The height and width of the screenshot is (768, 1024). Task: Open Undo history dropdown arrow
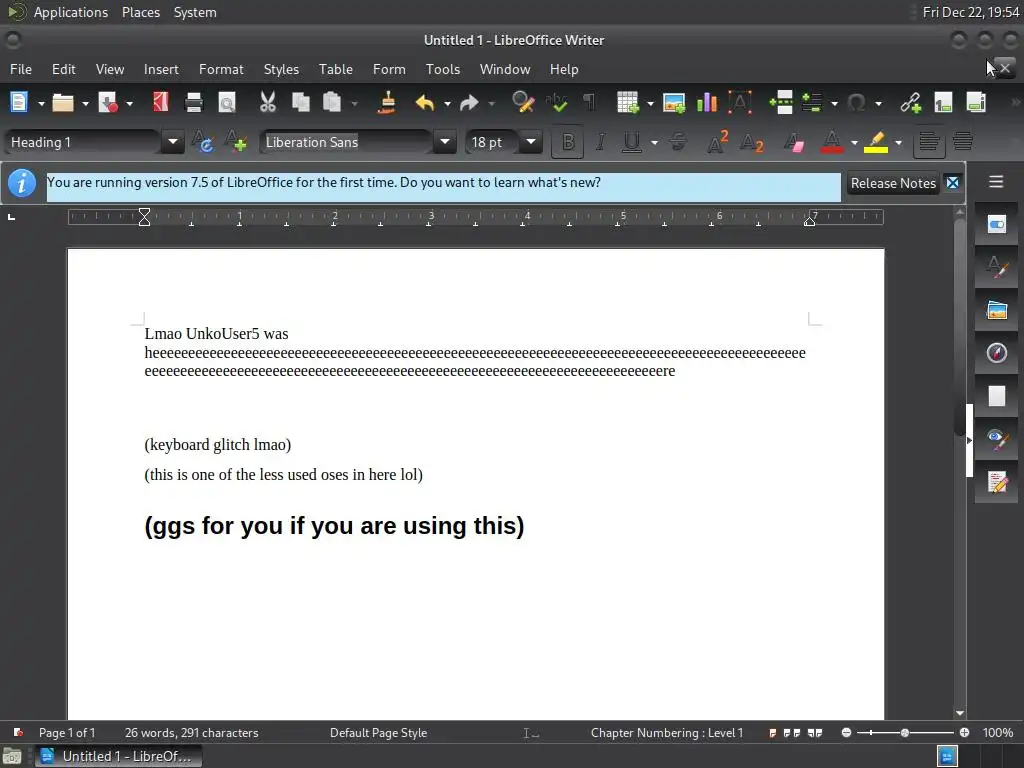click(x=447, y=103)
